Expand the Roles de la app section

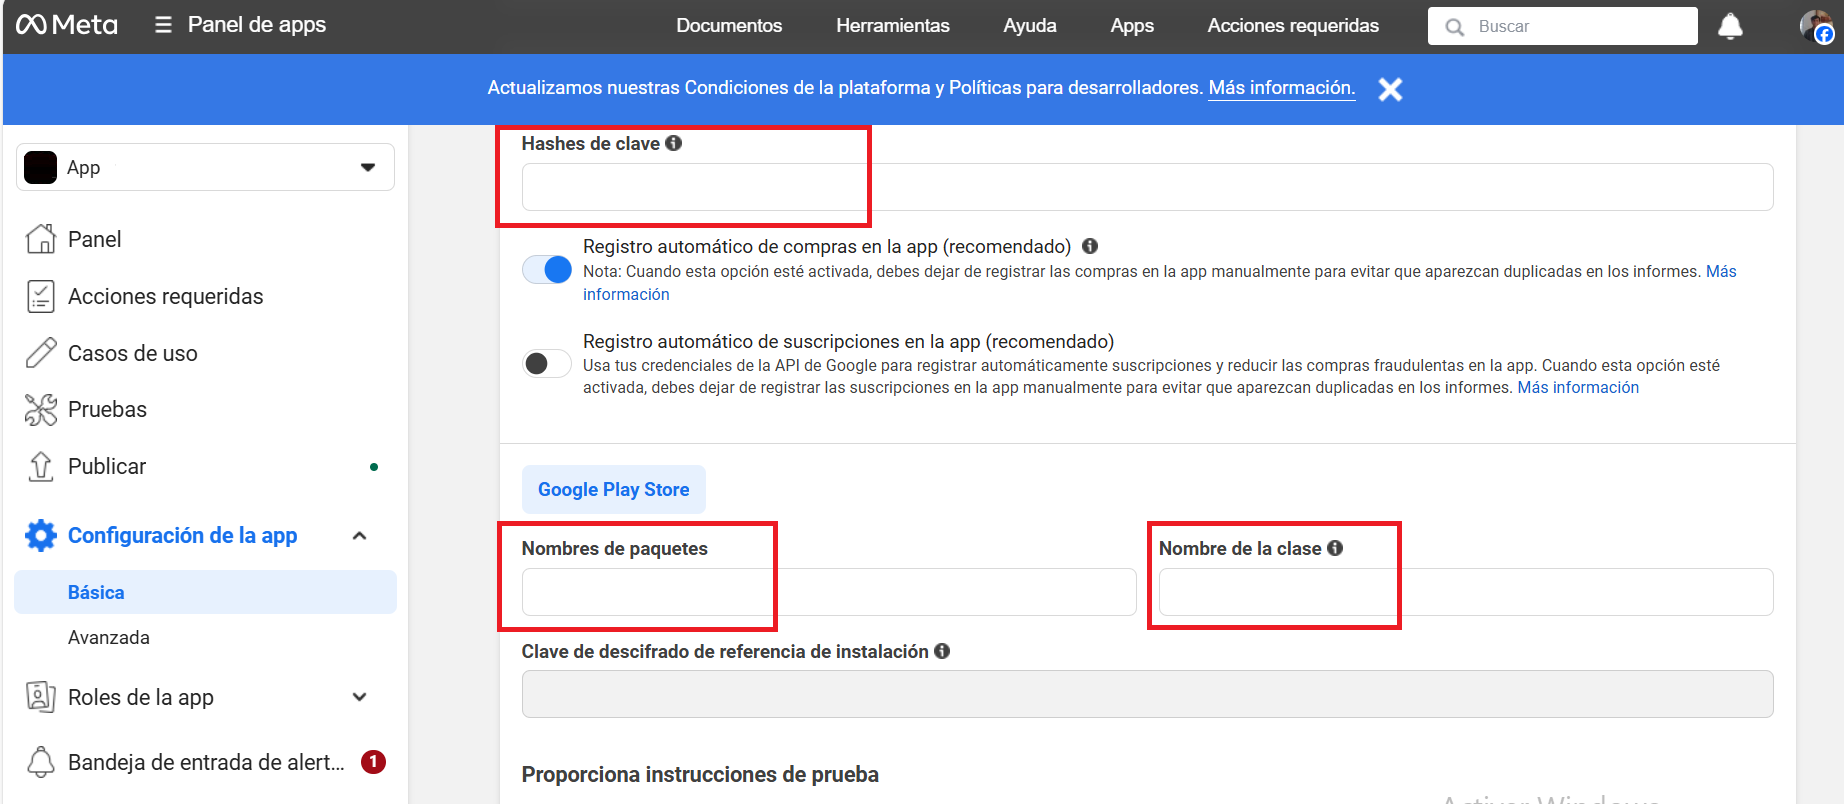(x=360, y=697)
